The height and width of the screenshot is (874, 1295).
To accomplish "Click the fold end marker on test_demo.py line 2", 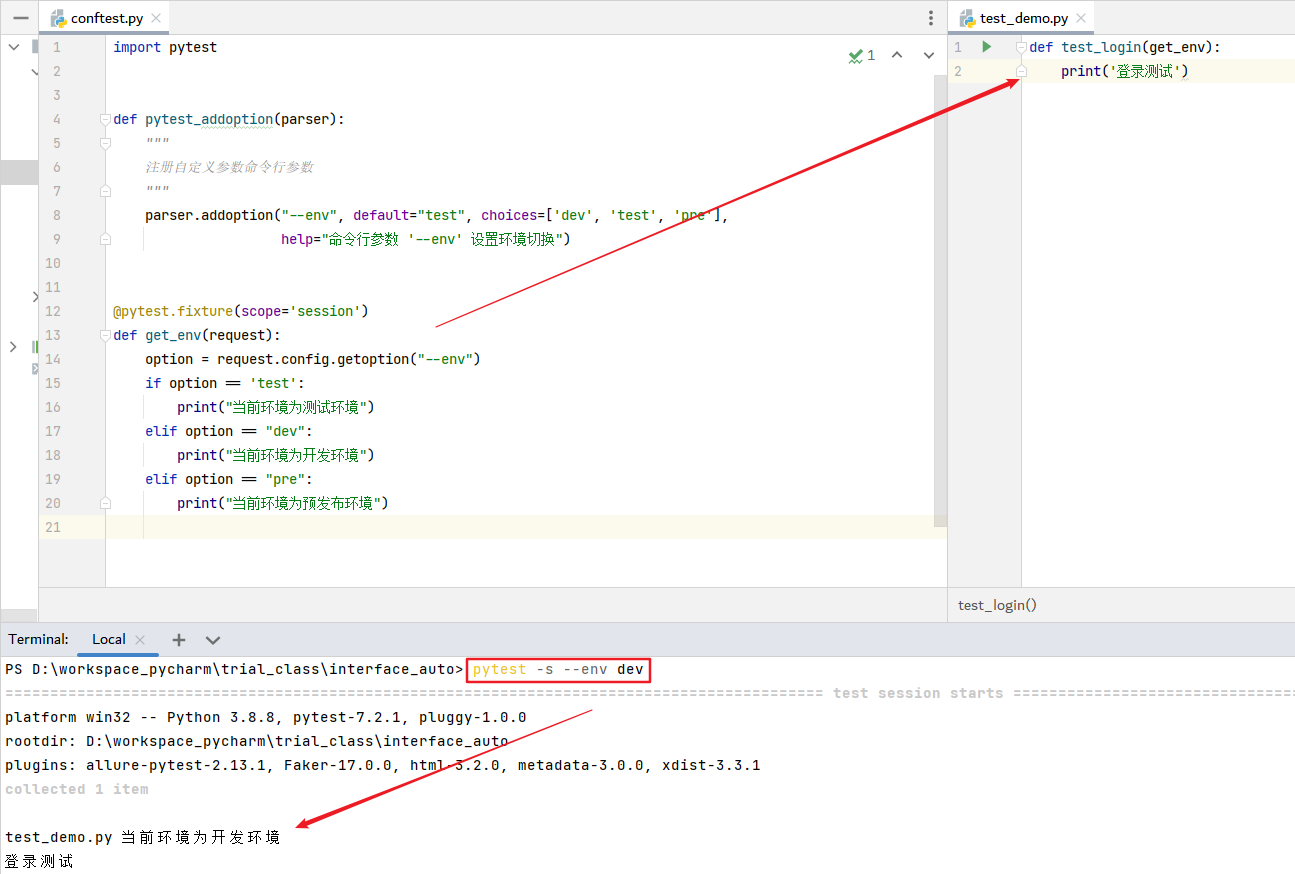I will tap(1021, 71).
